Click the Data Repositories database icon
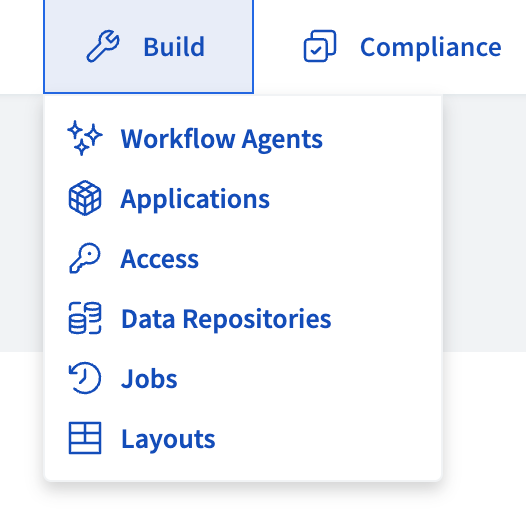 85,318
